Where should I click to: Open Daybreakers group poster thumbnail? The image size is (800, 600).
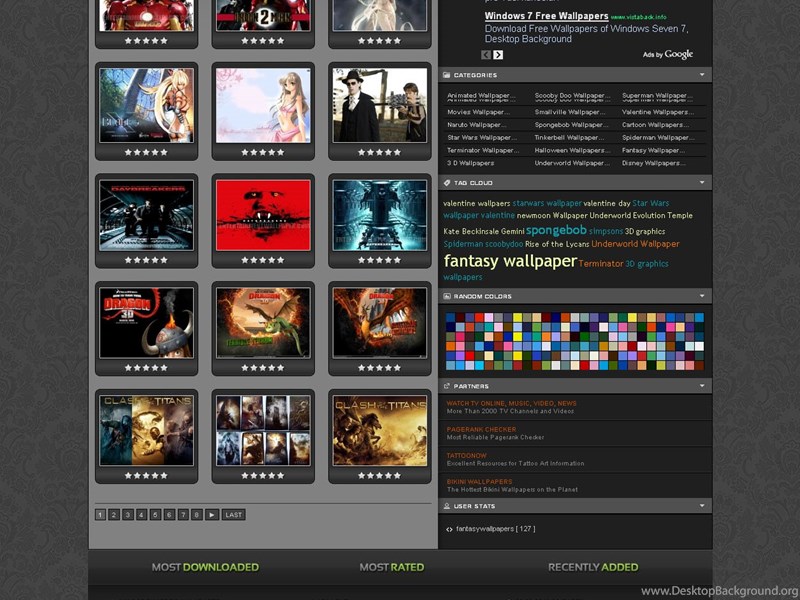(146, 215)
